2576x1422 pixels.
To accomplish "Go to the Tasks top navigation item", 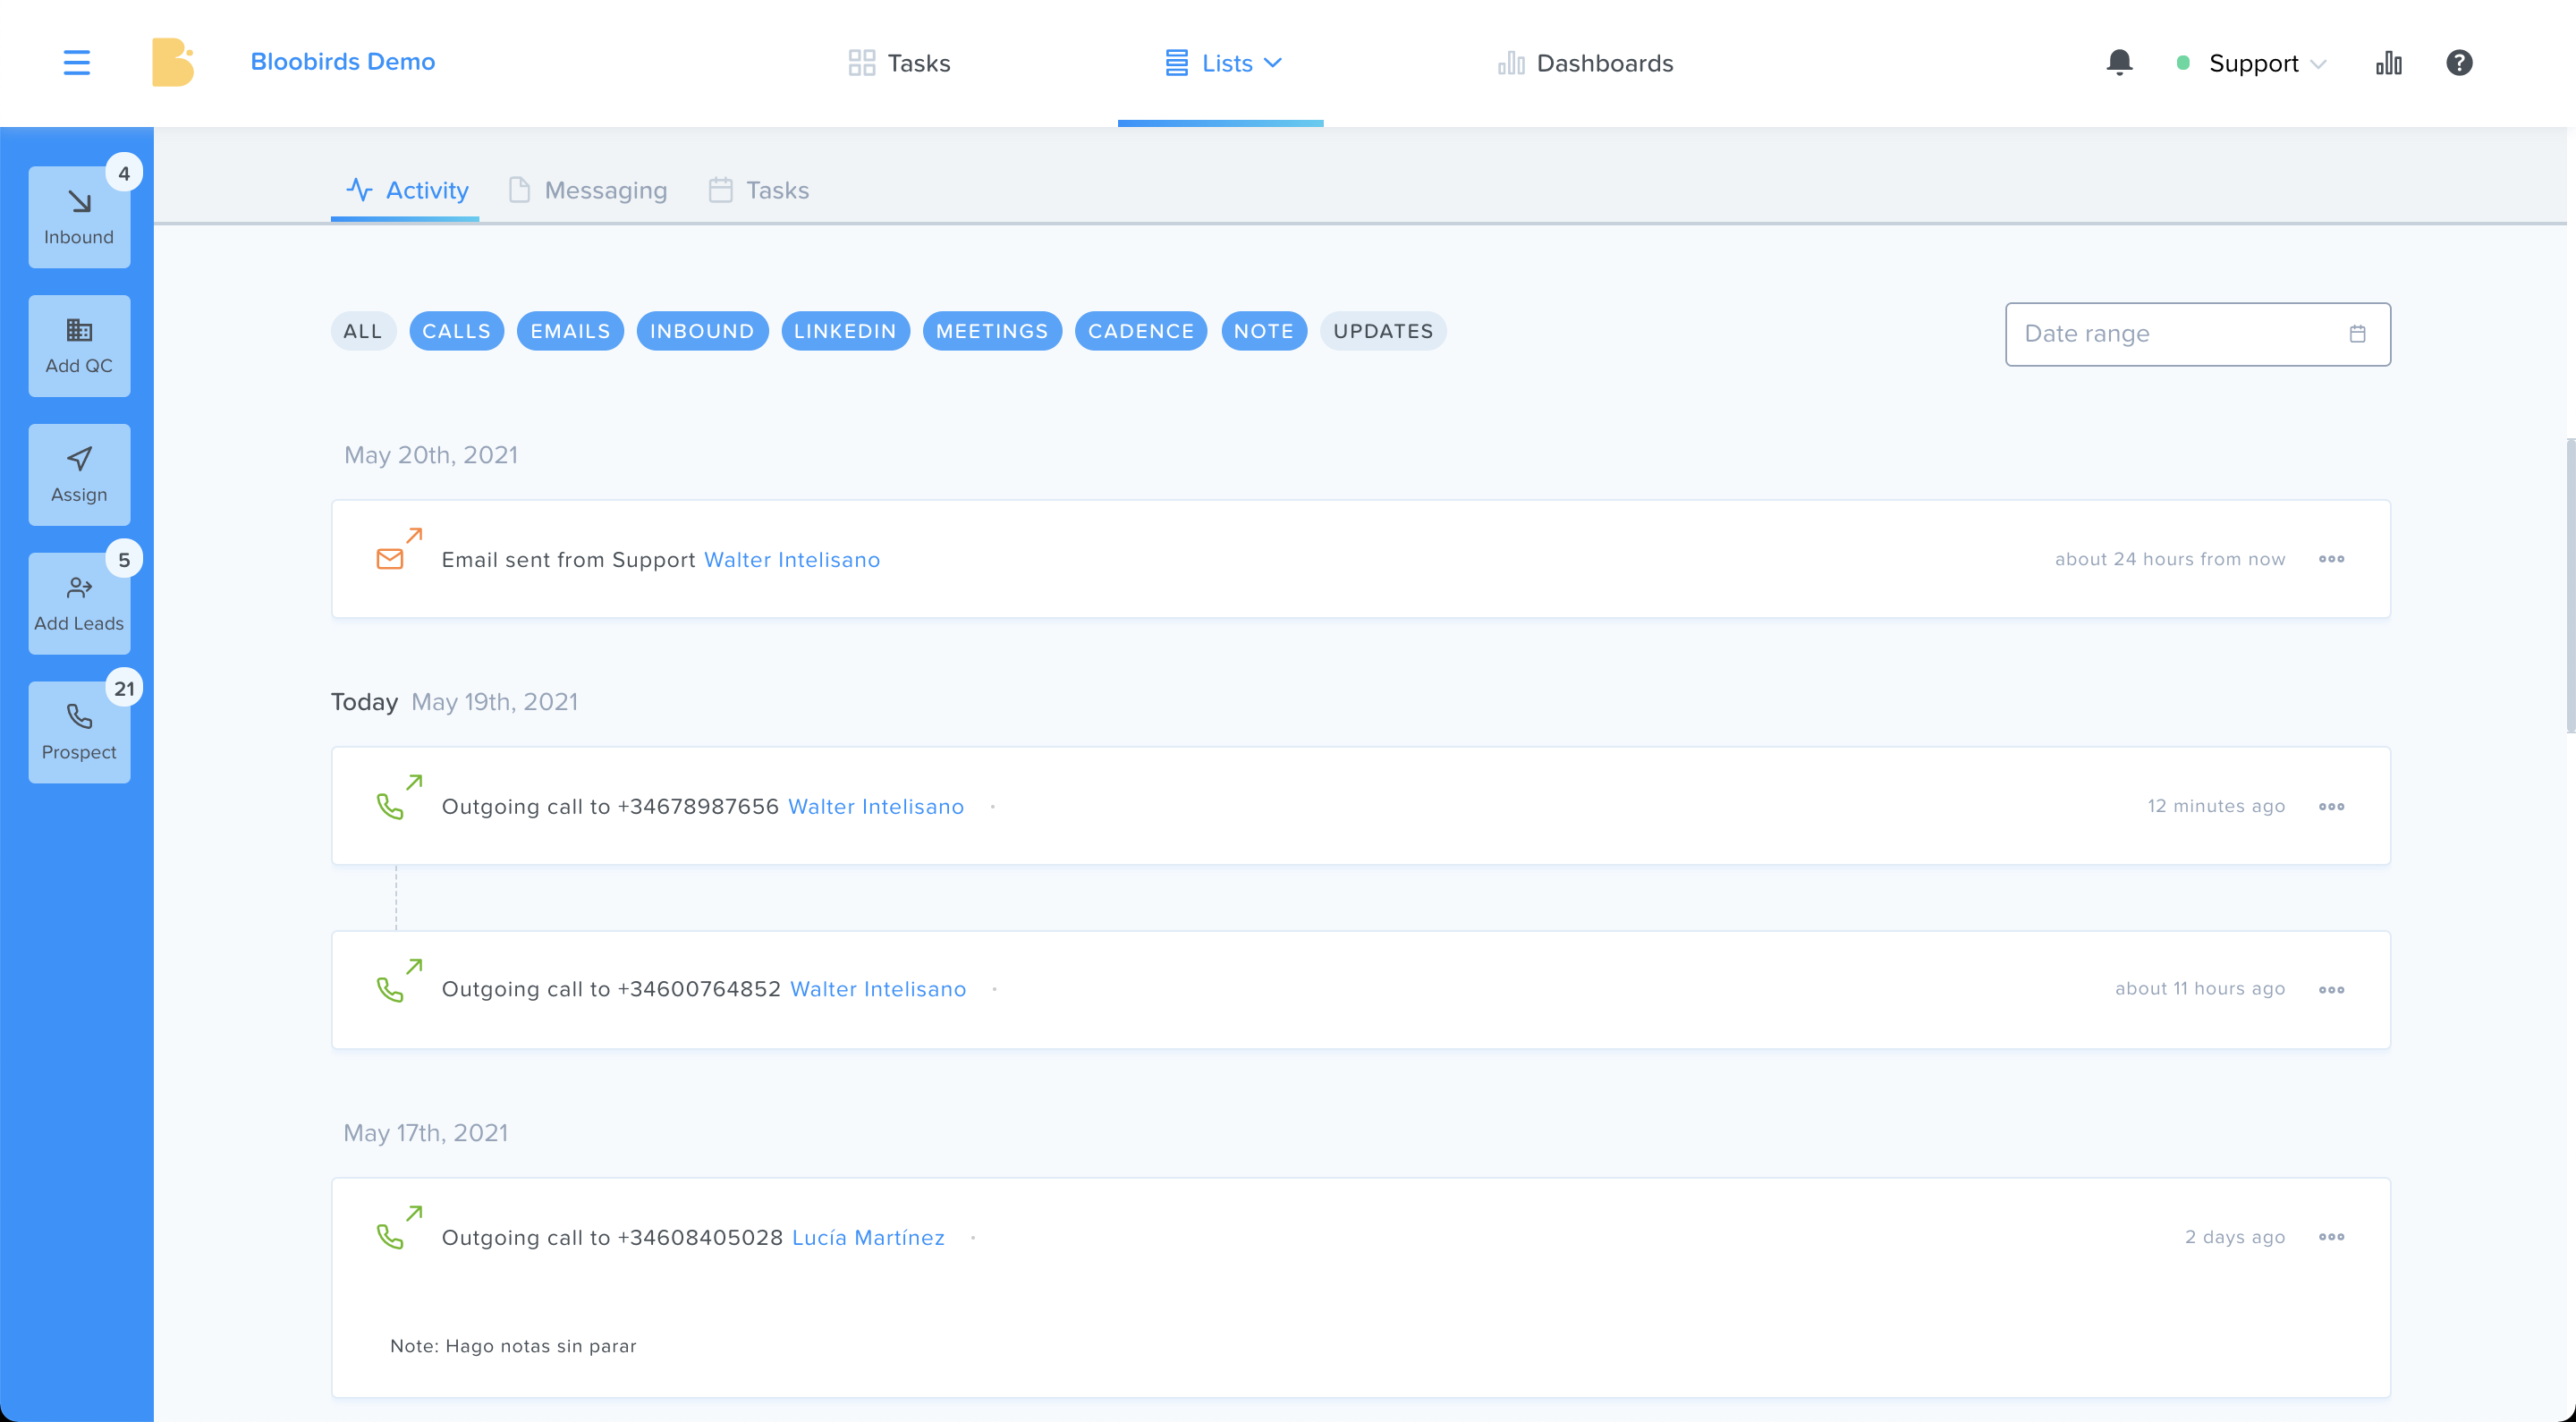I will [899, 63].
